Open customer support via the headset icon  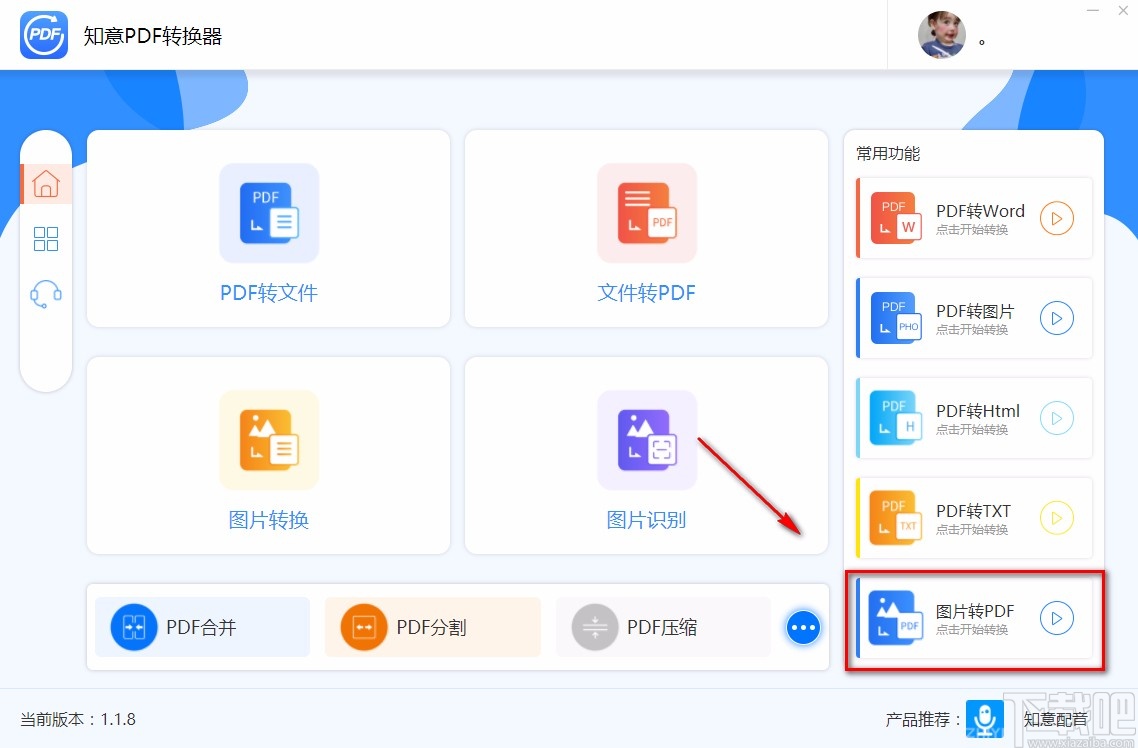coord(45,292)
